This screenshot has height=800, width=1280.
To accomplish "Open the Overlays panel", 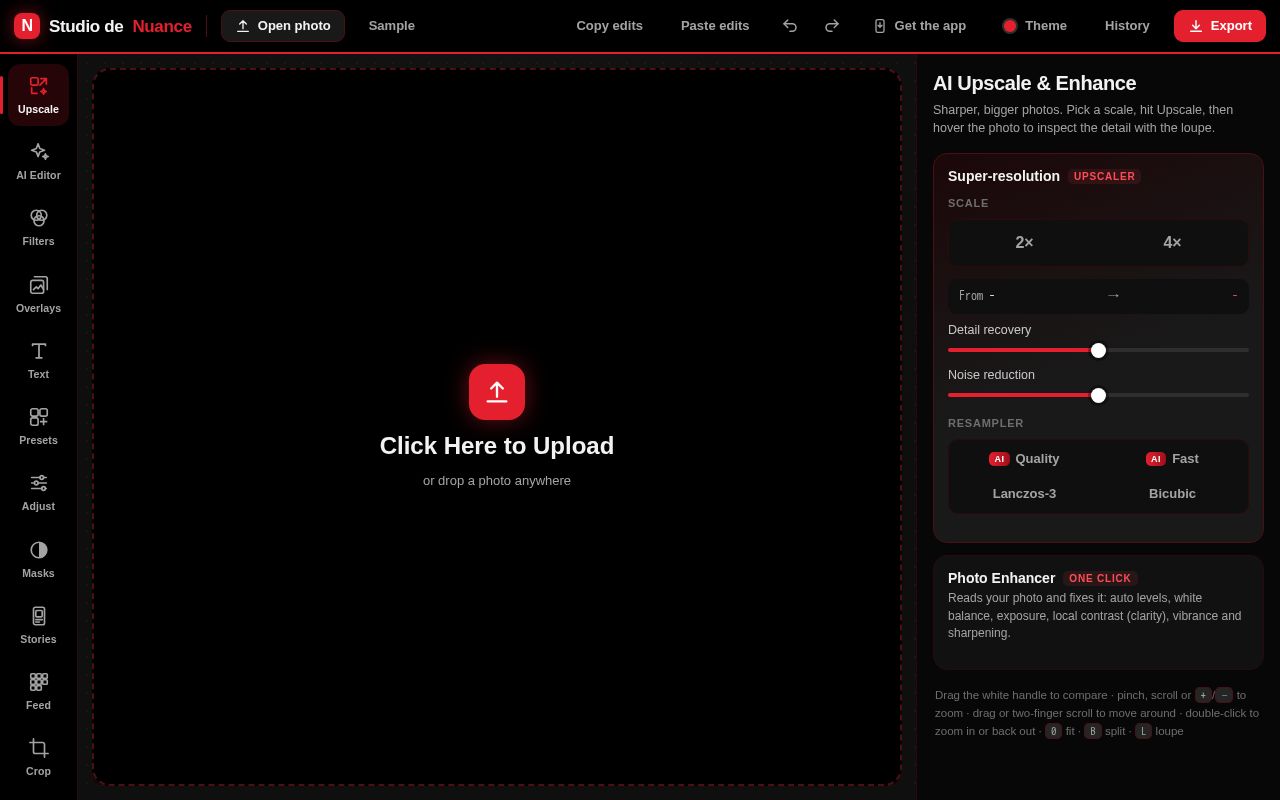I will click(38, 294).
